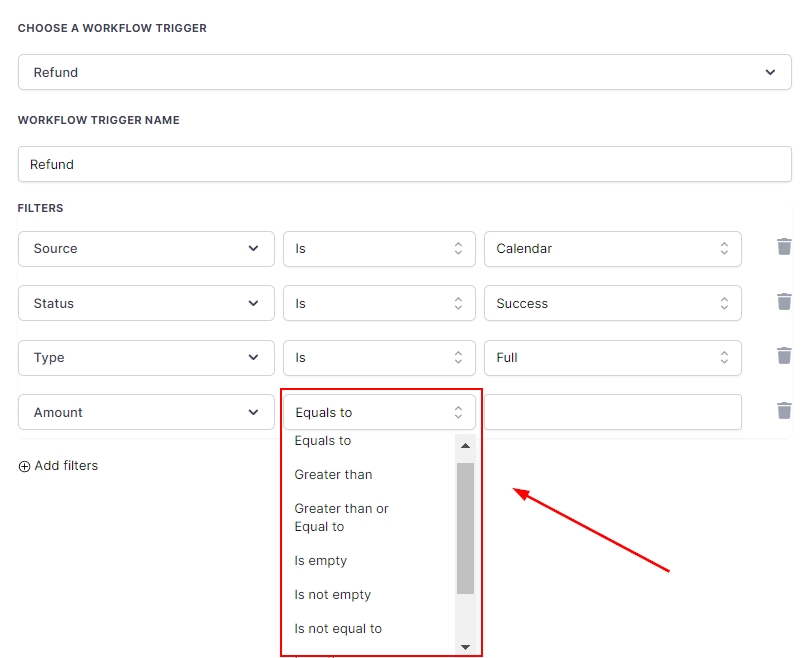Open the Status filter field dropdown
The height and width of the screenshot is (658, 810).
[x=146, y=304]
